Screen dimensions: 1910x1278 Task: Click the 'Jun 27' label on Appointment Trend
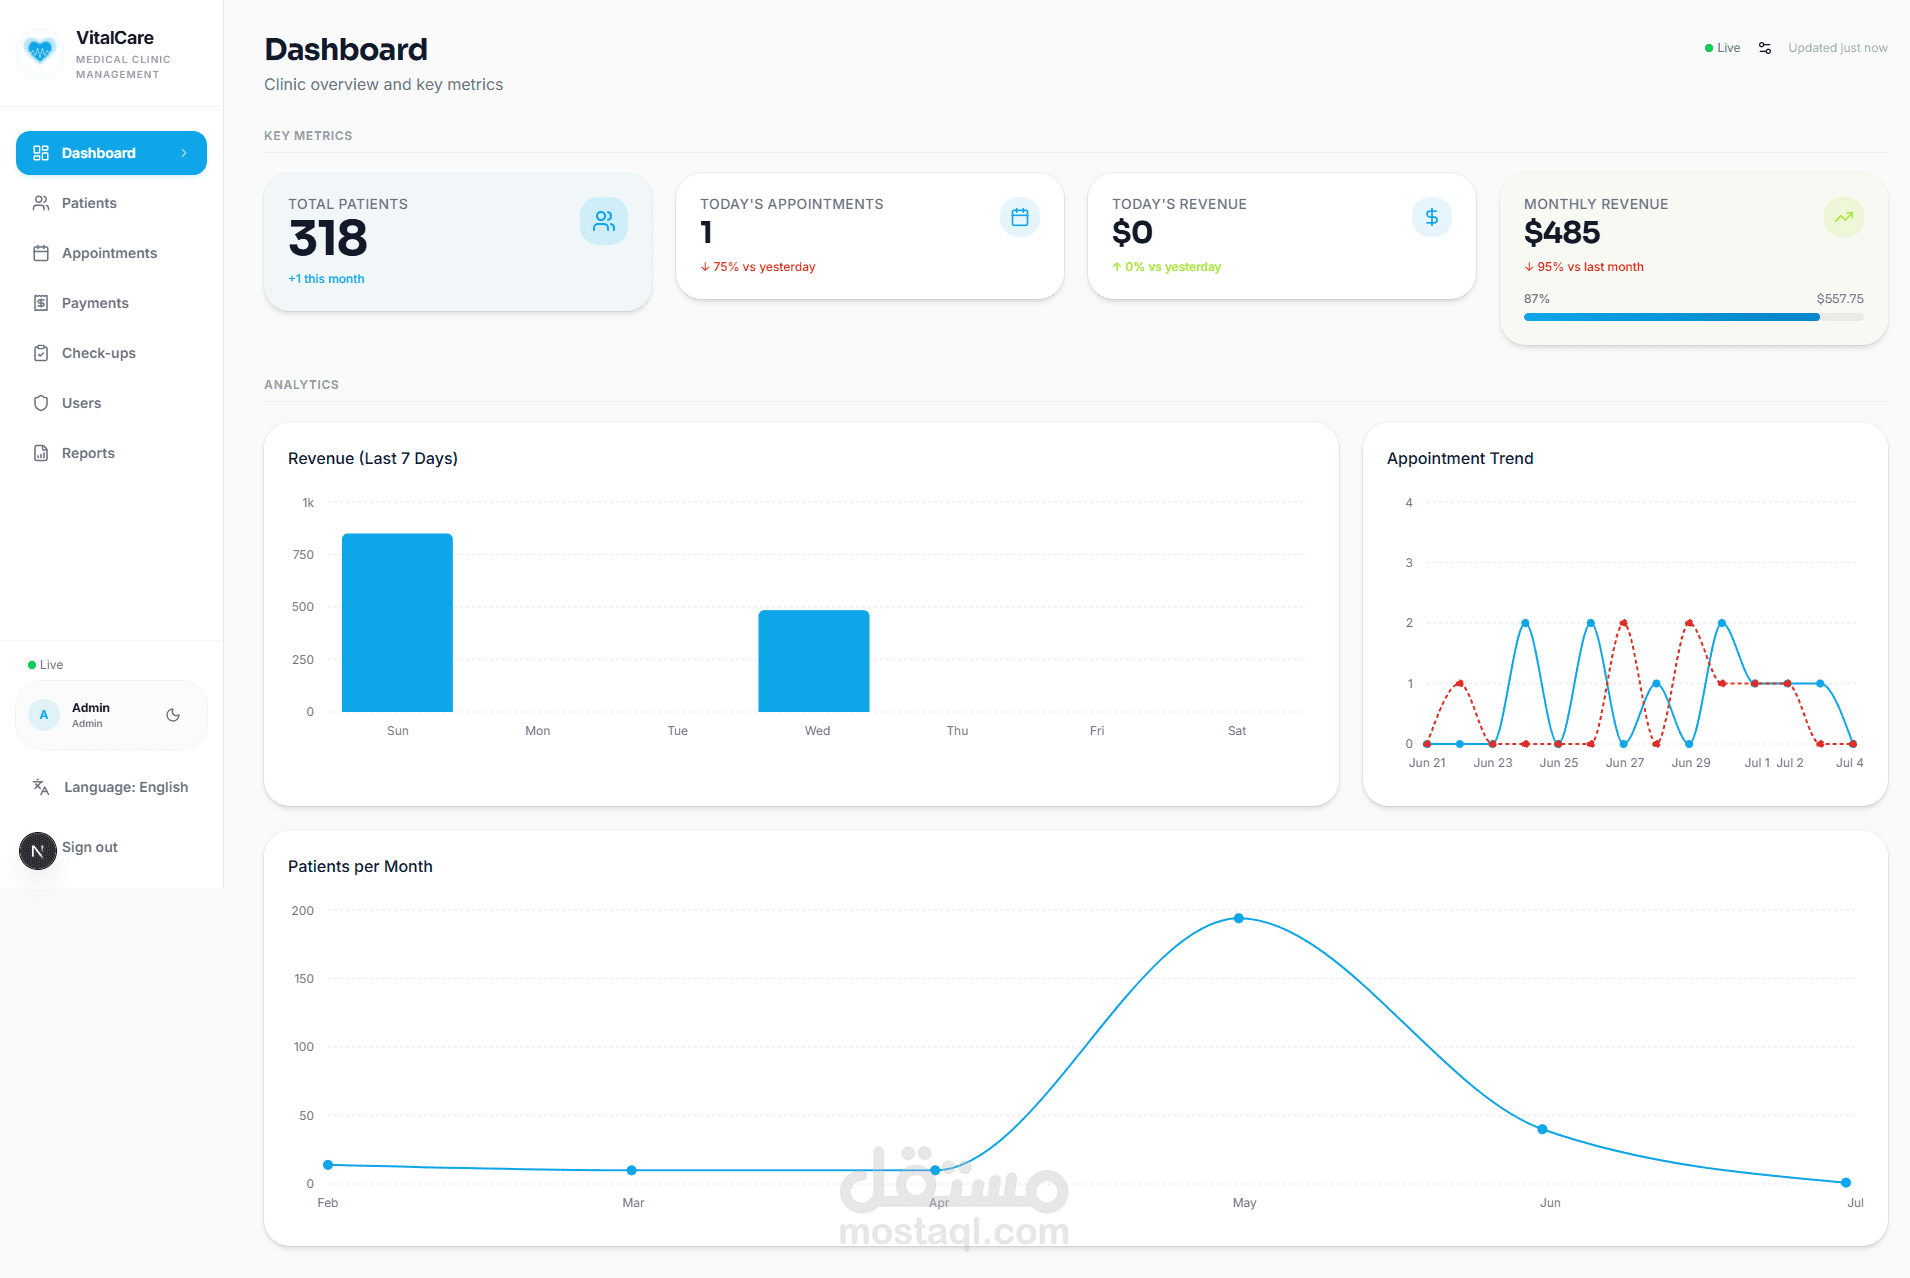pyautogui.click(x=1625, y=763)
